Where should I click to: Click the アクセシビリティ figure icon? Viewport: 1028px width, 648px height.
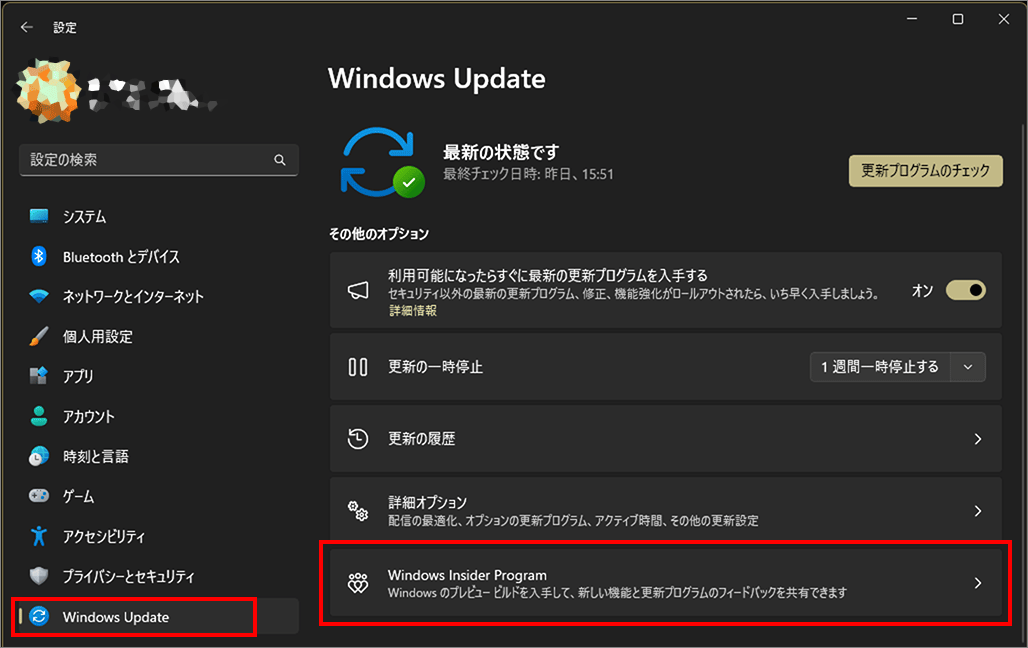pos(39,536)
